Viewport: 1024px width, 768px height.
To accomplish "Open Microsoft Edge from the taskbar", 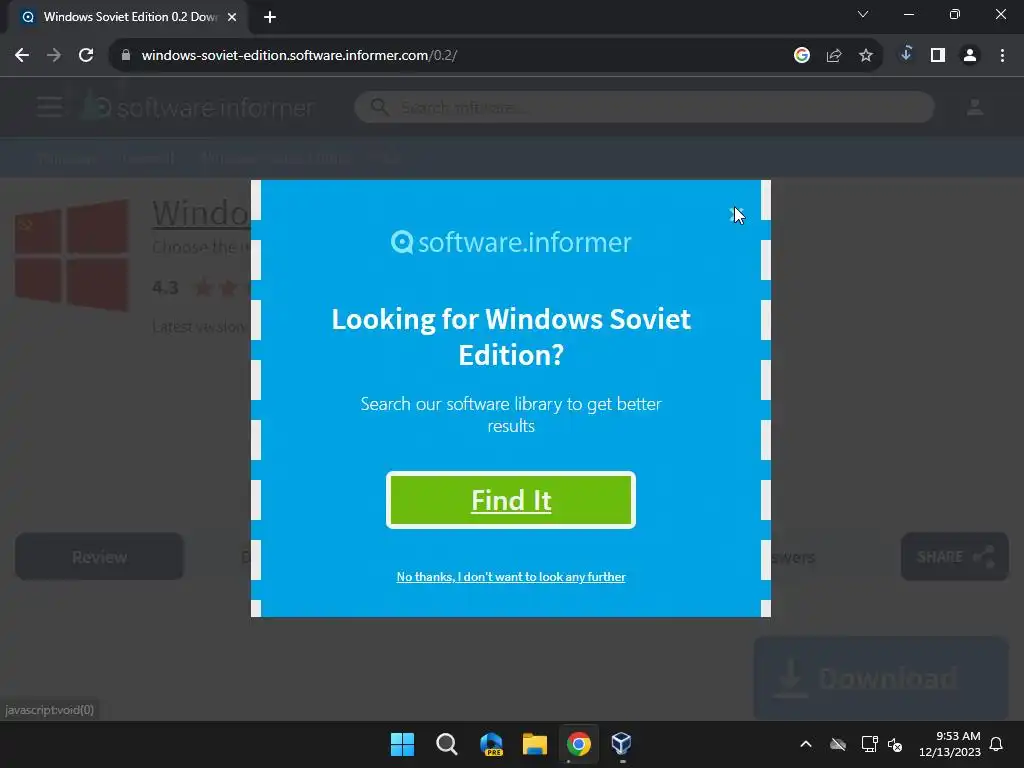I will (491, 744).
